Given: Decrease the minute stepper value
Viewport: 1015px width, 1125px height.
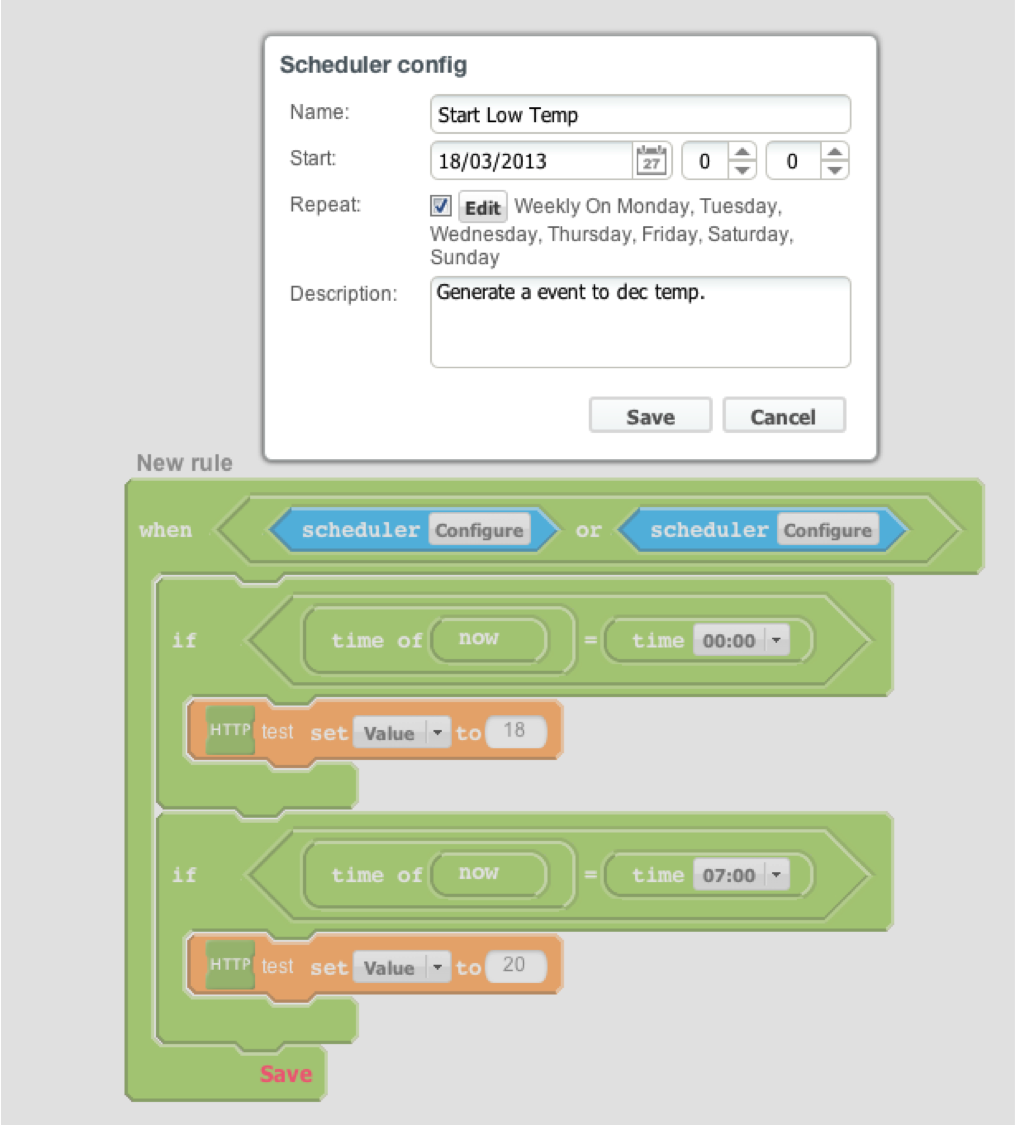Looking at the screenshot, I should pos(834,170).
